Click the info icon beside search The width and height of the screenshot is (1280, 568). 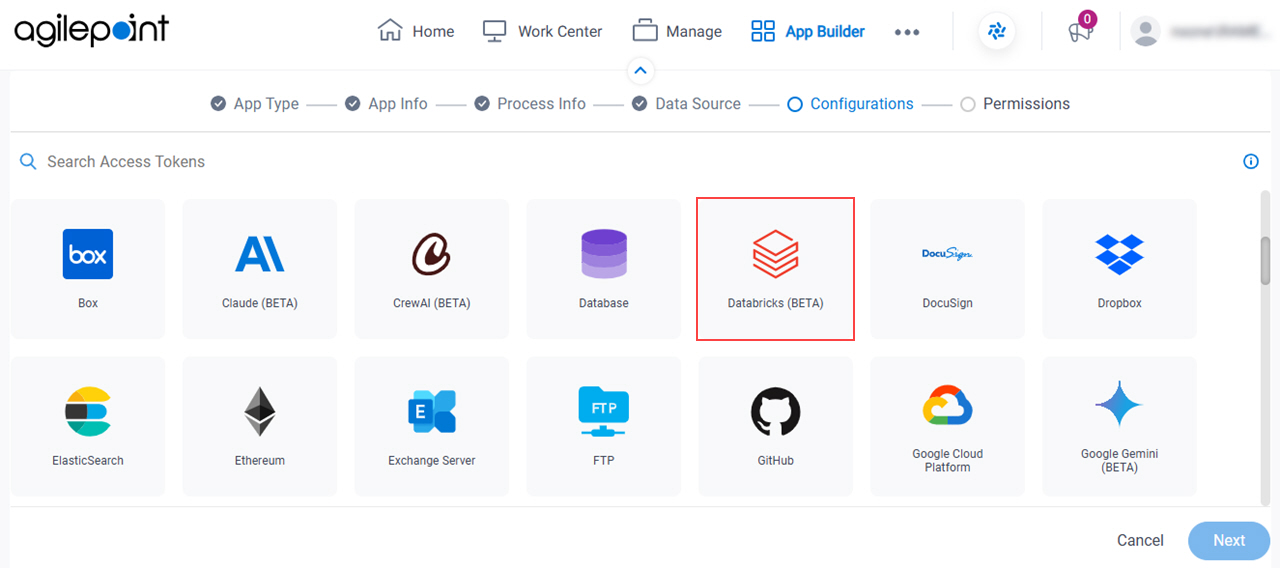1251,161
